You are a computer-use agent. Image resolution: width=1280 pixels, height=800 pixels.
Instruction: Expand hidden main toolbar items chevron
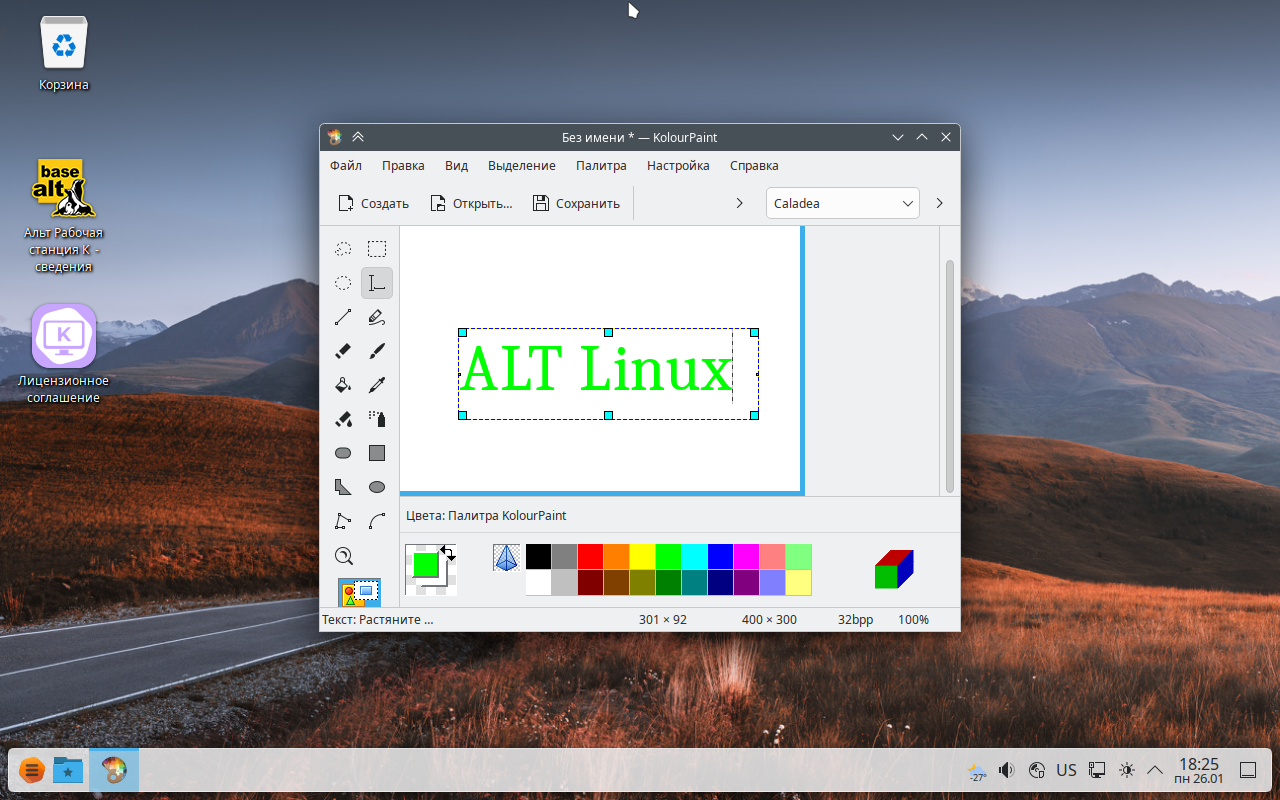pos(739,203)
